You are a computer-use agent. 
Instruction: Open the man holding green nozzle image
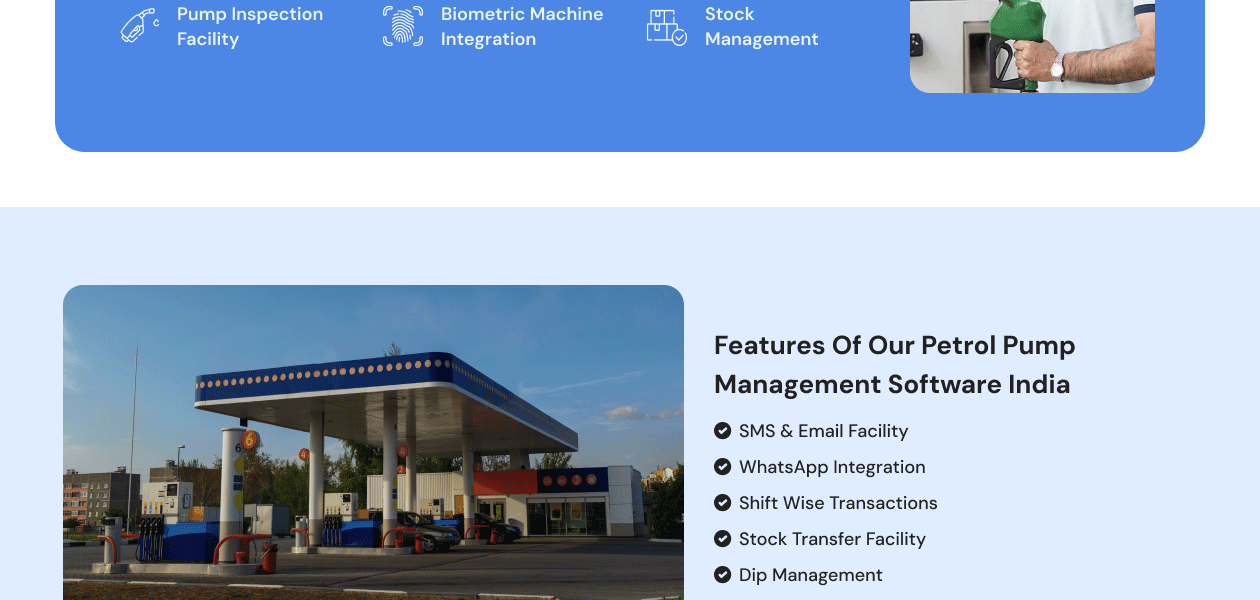1032,46
